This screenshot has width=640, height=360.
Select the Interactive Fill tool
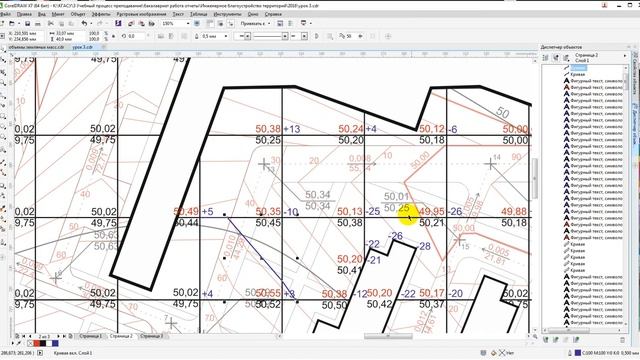(3, 220)
